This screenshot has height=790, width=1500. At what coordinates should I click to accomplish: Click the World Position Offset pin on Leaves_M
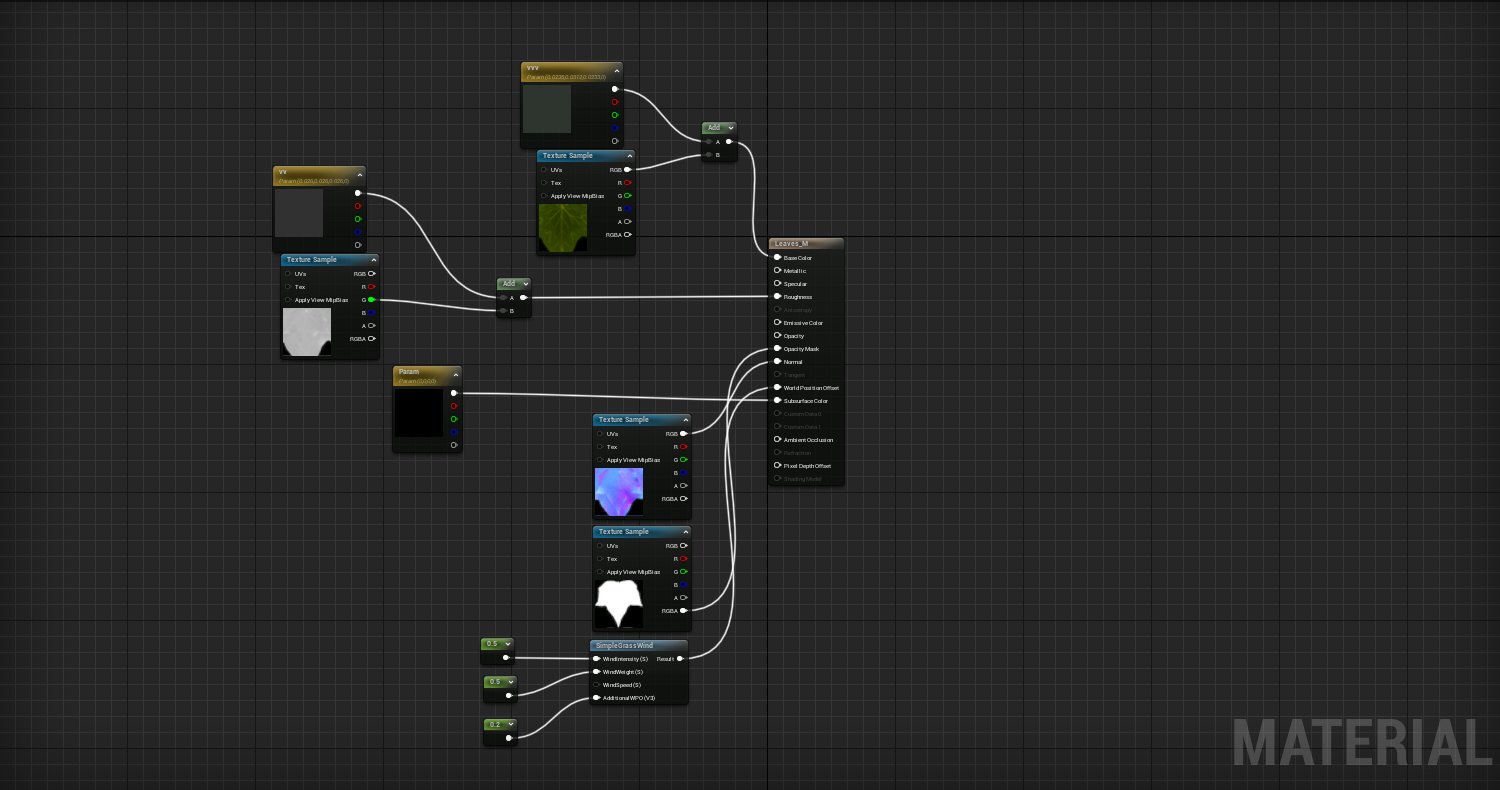[x=776, y=388]
